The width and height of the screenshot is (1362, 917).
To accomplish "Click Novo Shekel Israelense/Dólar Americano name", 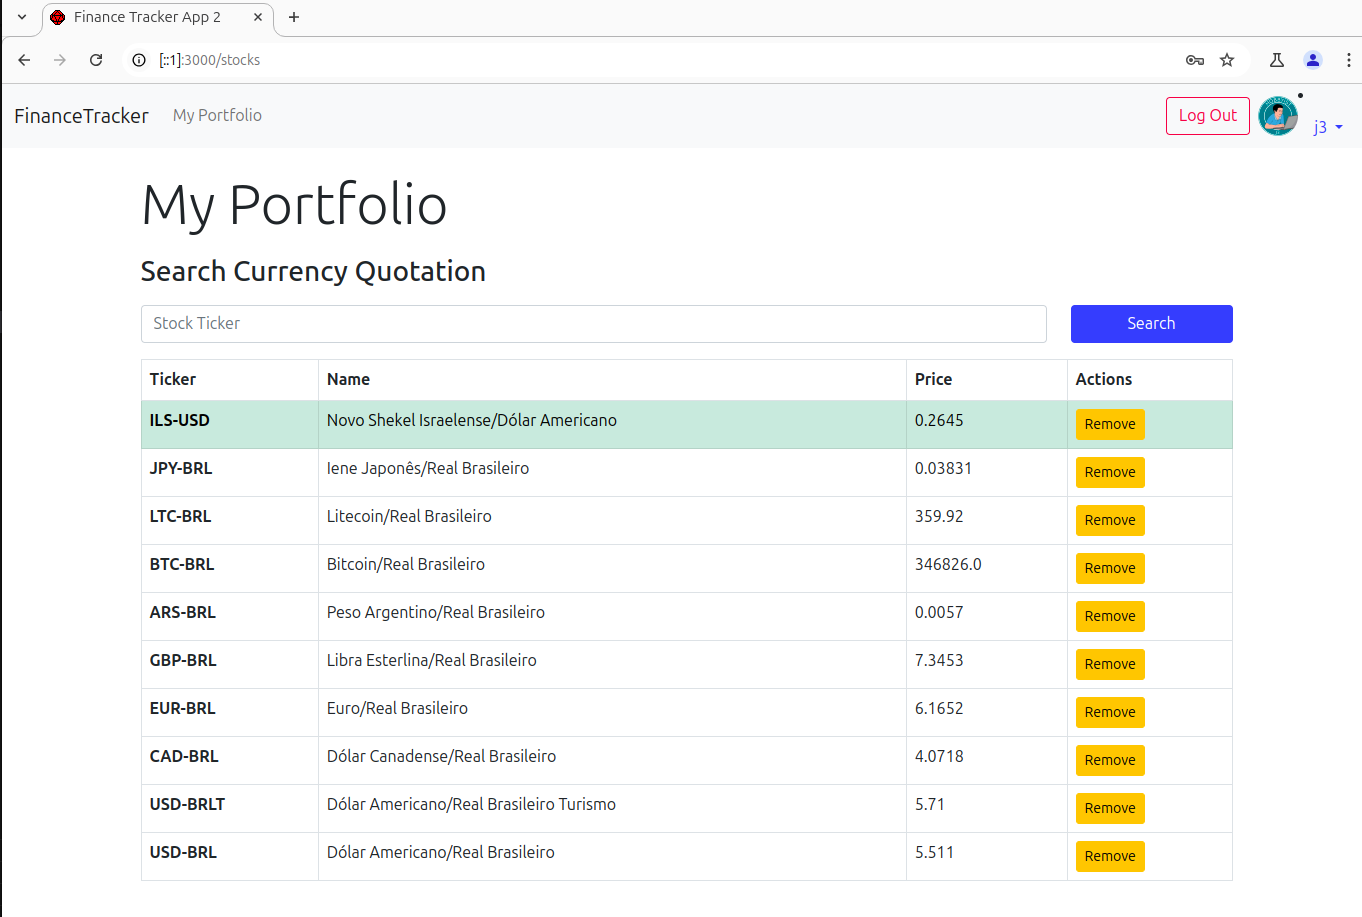I will tap(472, 420).
